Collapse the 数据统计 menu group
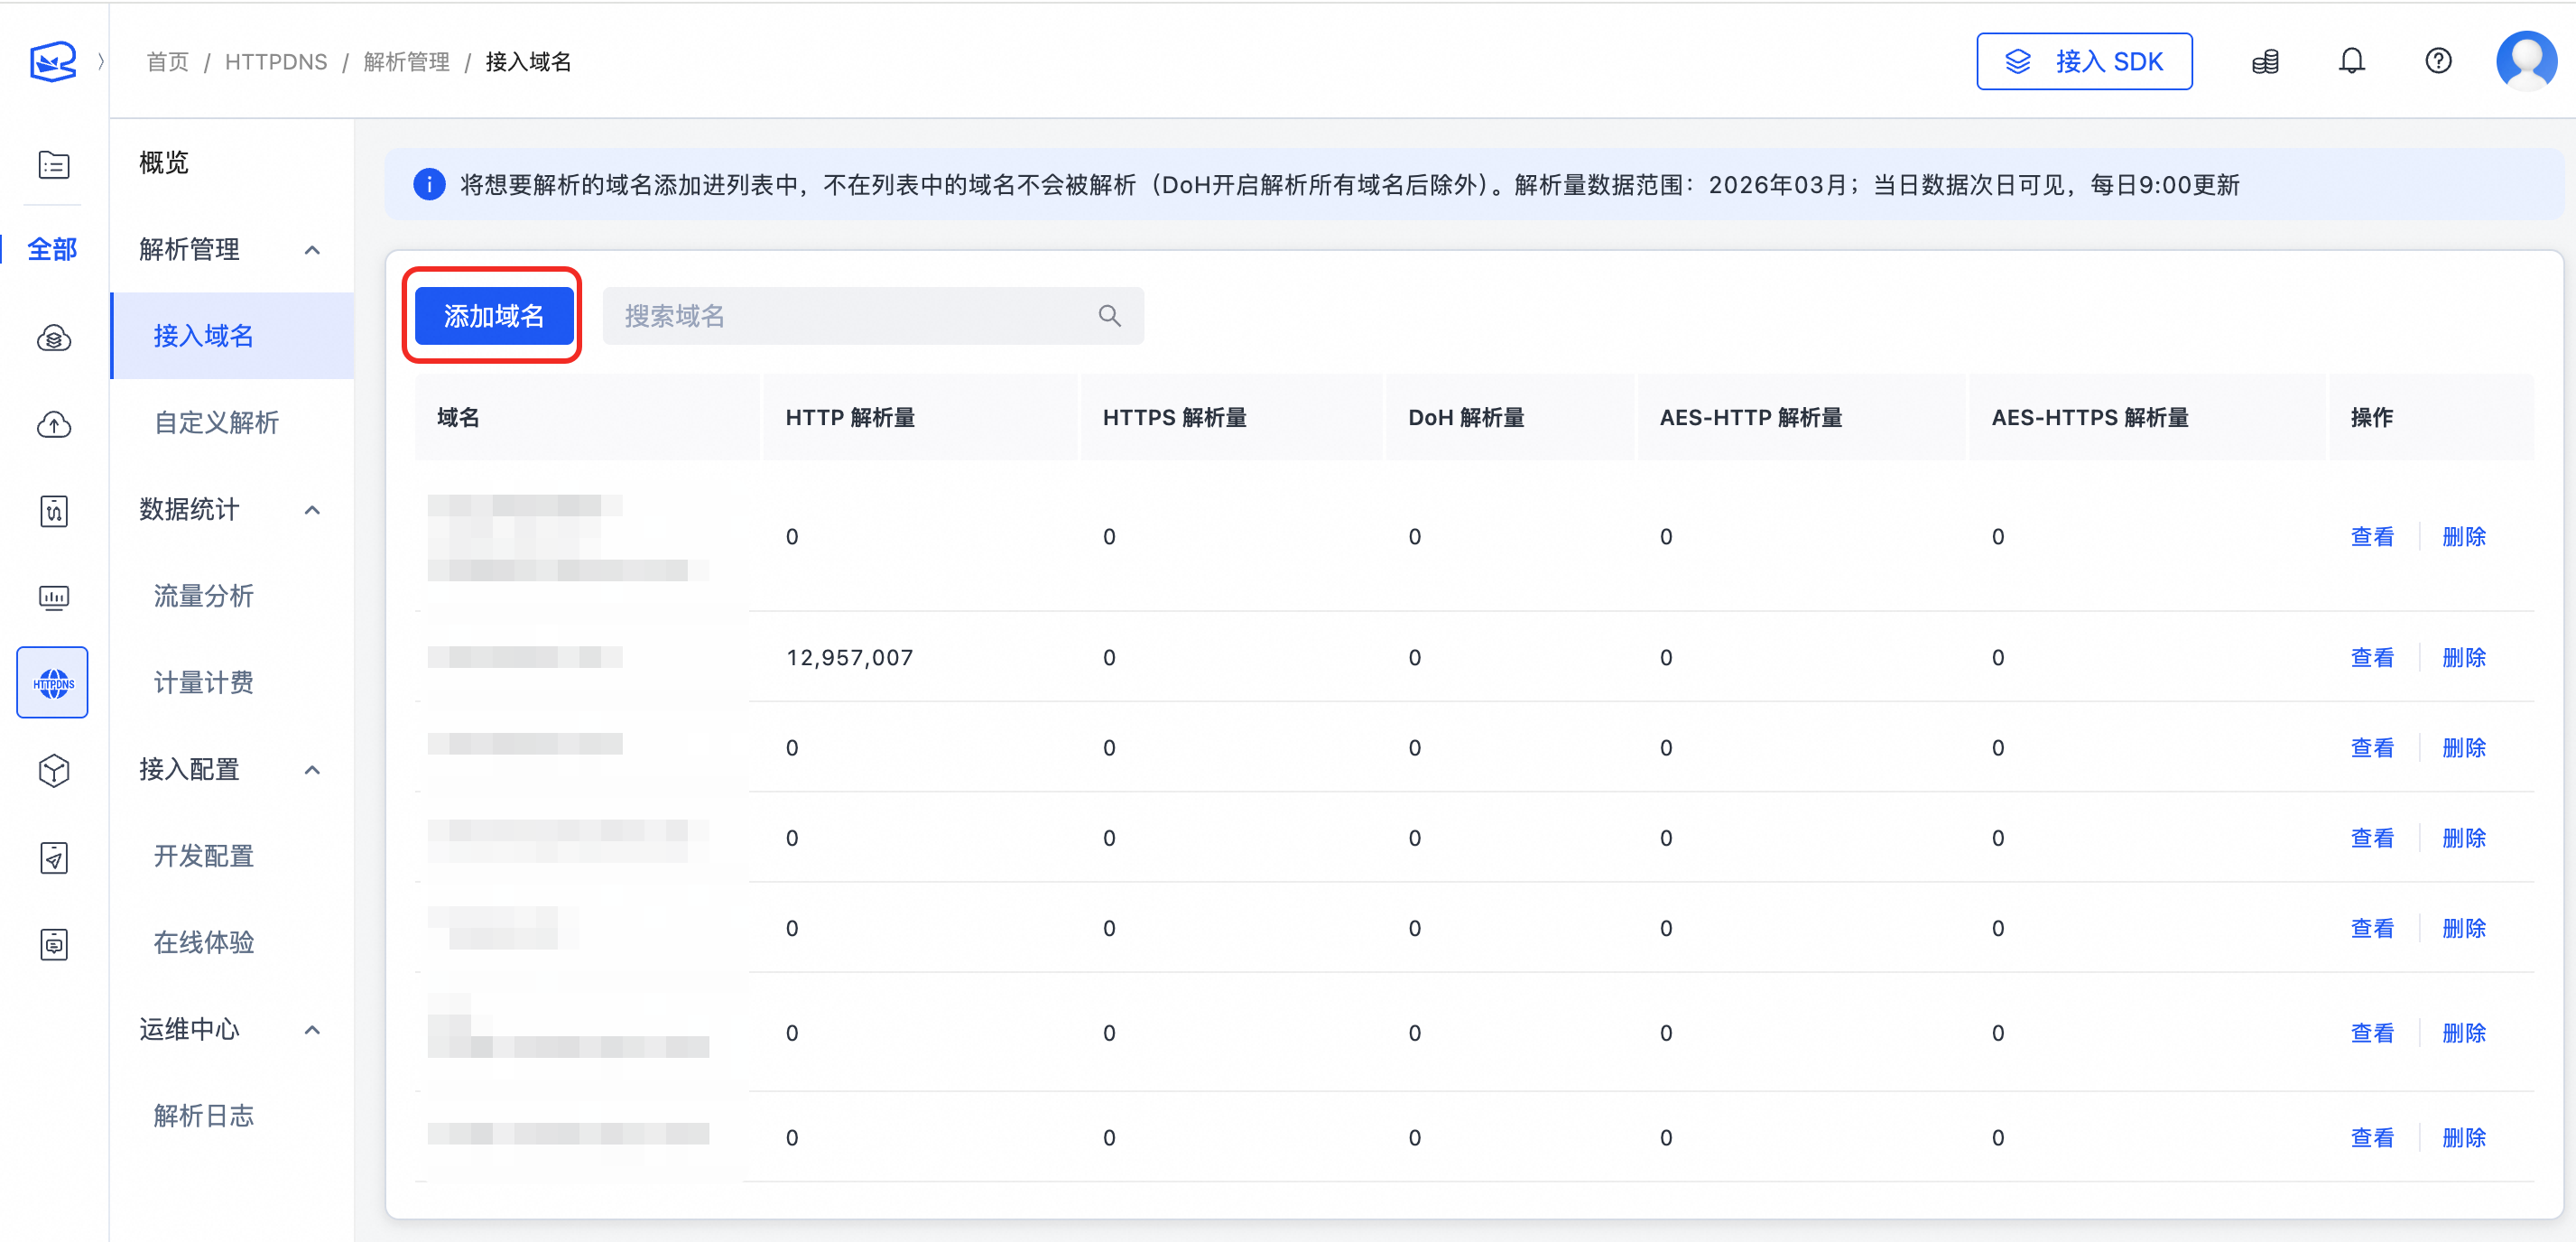Screen dimensions: 2576x1242 312,510
